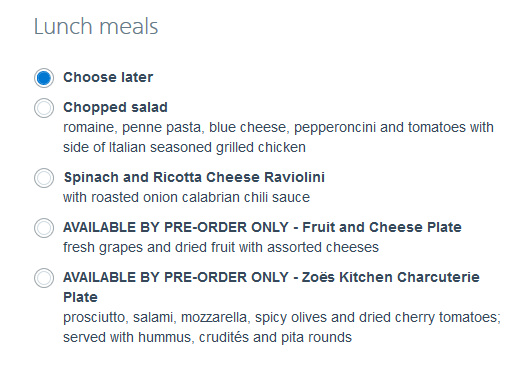Viewport: 505px width, 370px height.
Task: Select the Zoës Kitchen Charcuterie radio button
Action: (x=44, y=278)
